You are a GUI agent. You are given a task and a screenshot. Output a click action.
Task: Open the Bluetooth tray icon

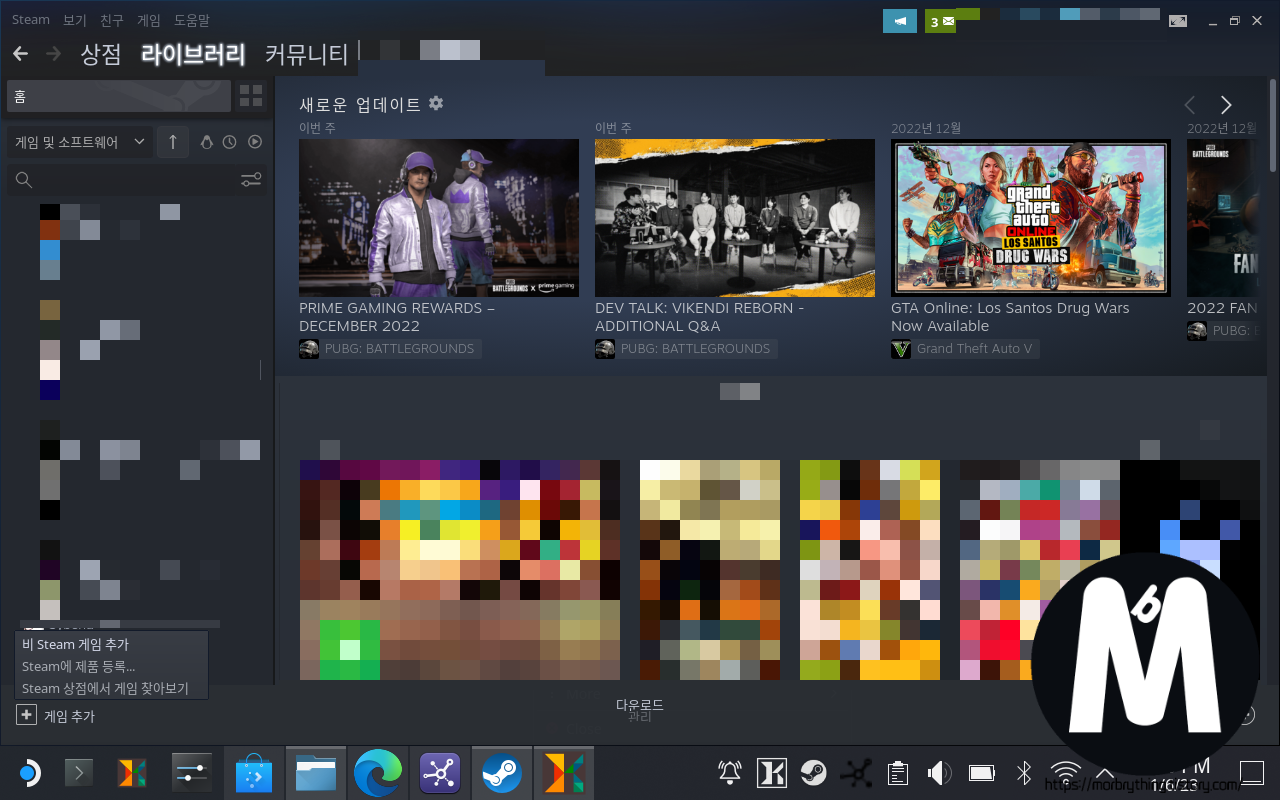[x=1024, y=772]
